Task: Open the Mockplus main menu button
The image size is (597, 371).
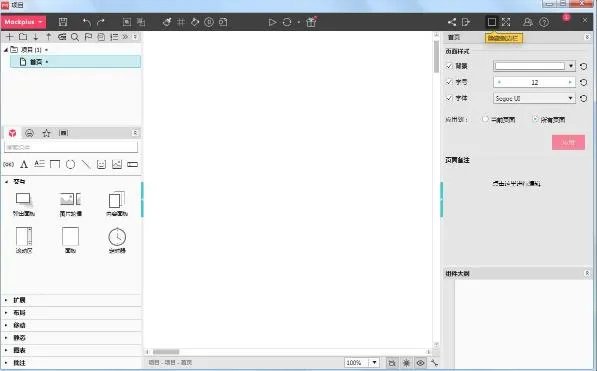Action: pyautogui.click(x=24, y=22)
